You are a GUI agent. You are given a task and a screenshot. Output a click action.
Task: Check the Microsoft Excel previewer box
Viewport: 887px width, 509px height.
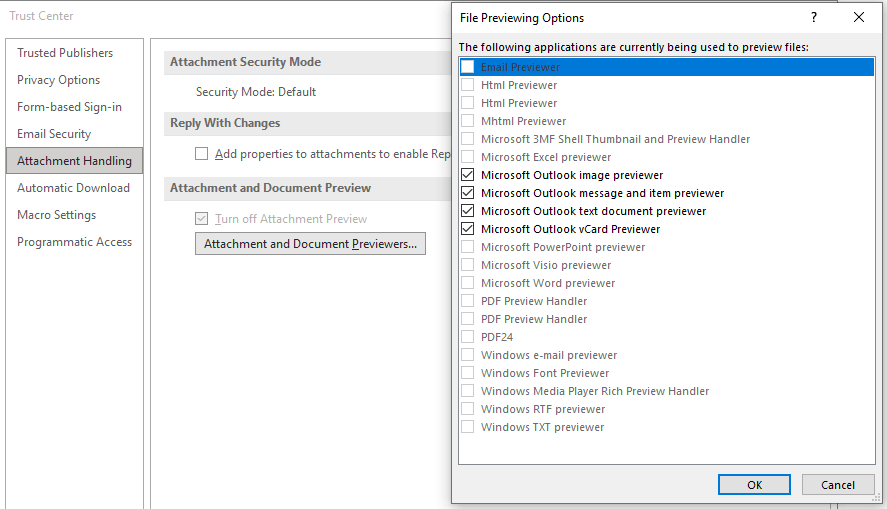467,157
